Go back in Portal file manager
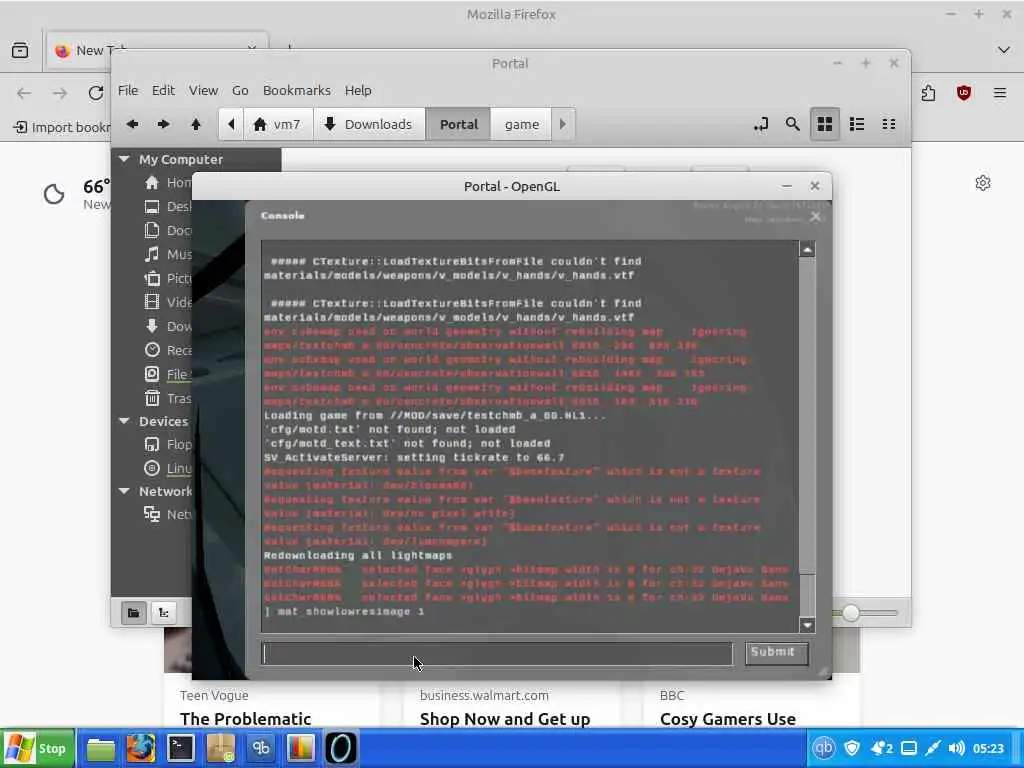The width and height of the screenshot is (1024, 768). (x=133, y=124)
